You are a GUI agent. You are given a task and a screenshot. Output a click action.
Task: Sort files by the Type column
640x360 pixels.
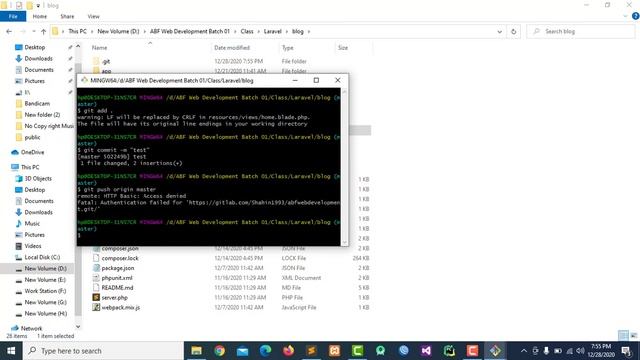[288, 48]
